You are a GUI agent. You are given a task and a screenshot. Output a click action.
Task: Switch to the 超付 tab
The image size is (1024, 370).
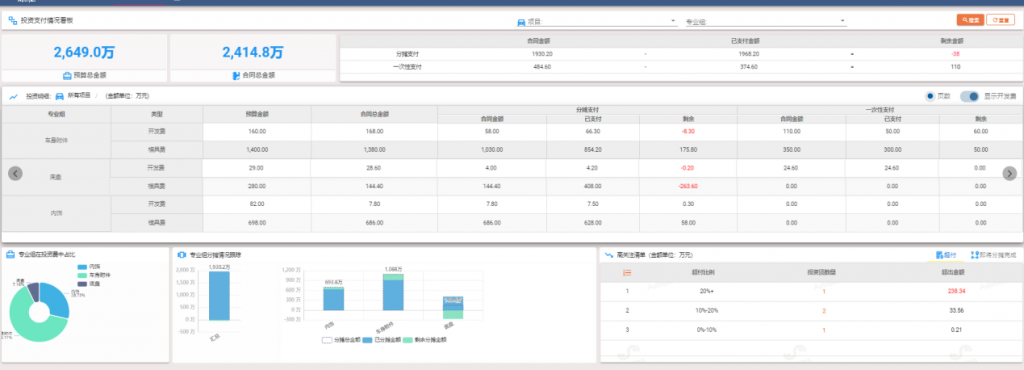[x=946, y=254]
